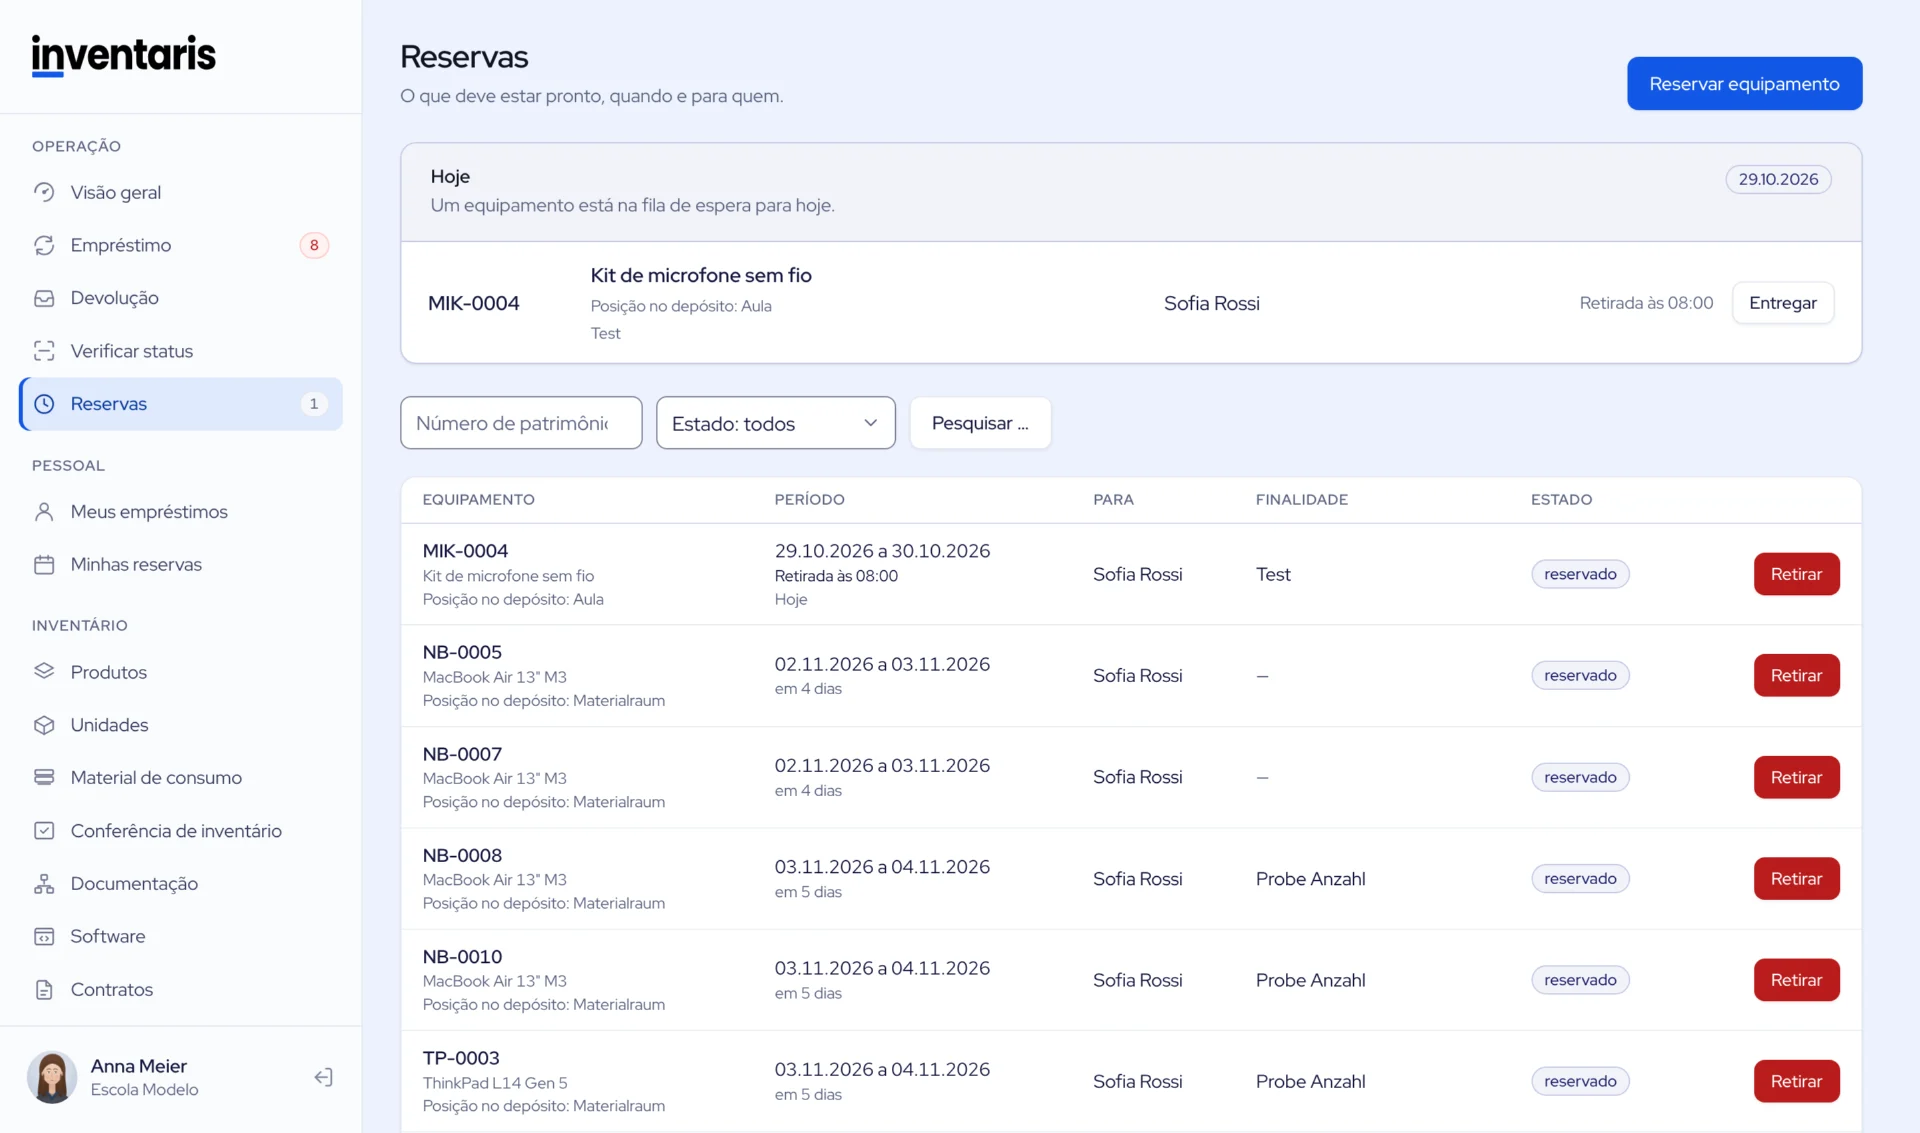
Task: Click the Documentação network icon
Action: pyautogui.click(x=44, y=884)
